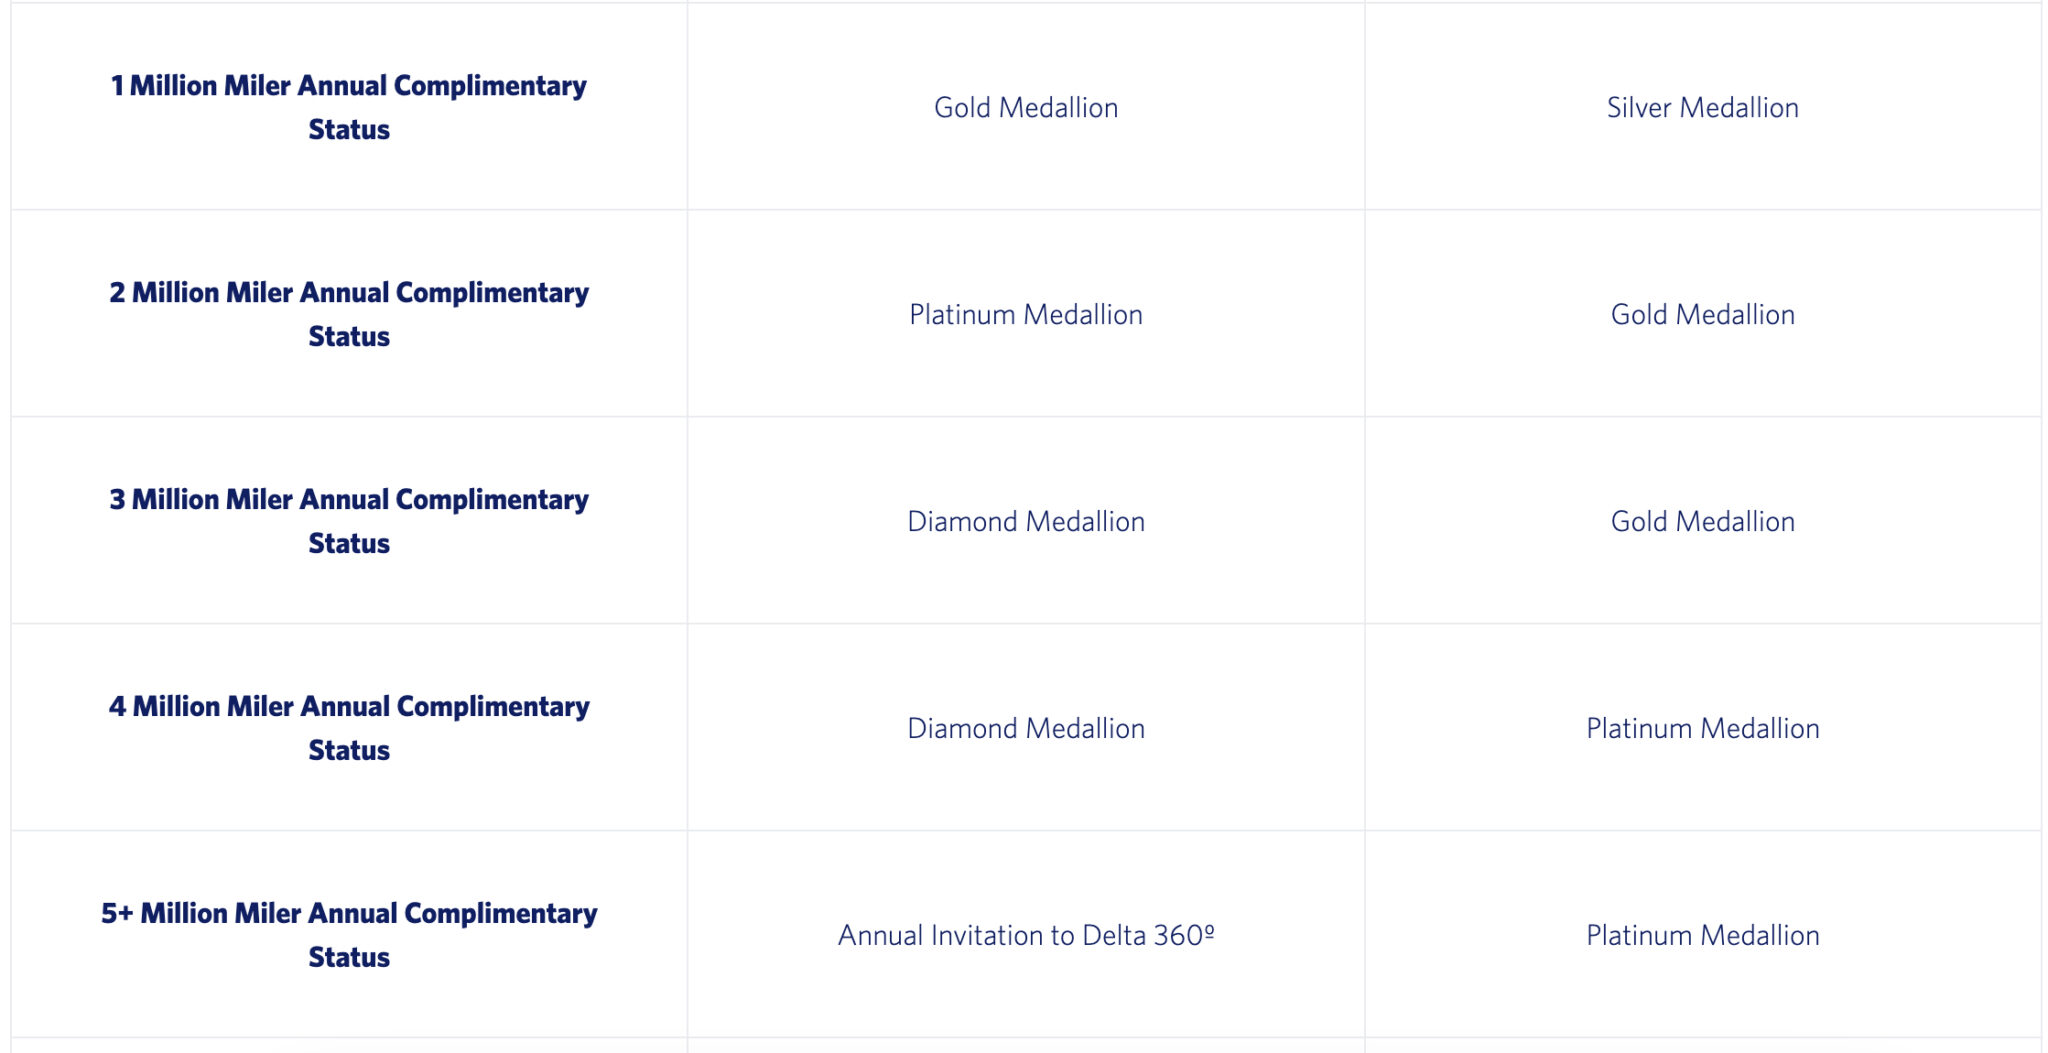Click the Silver Medallion cell
The height and width of the screenshot is (1053, 2048).
click(x=1702, y=108)
